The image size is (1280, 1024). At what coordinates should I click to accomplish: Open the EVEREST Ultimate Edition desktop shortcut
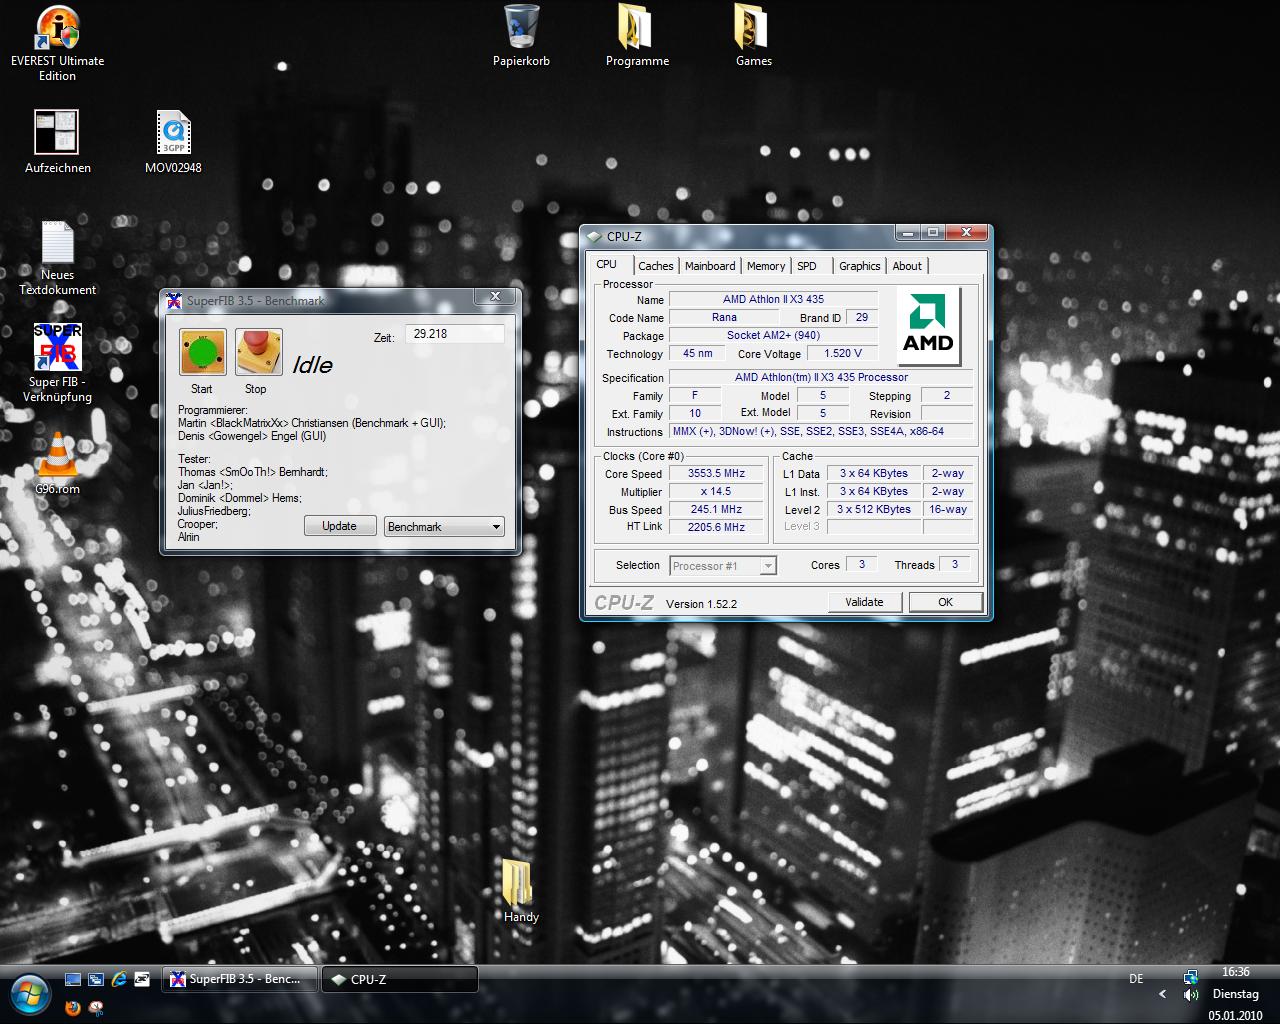pyautogui.click(x=57, y=43)
